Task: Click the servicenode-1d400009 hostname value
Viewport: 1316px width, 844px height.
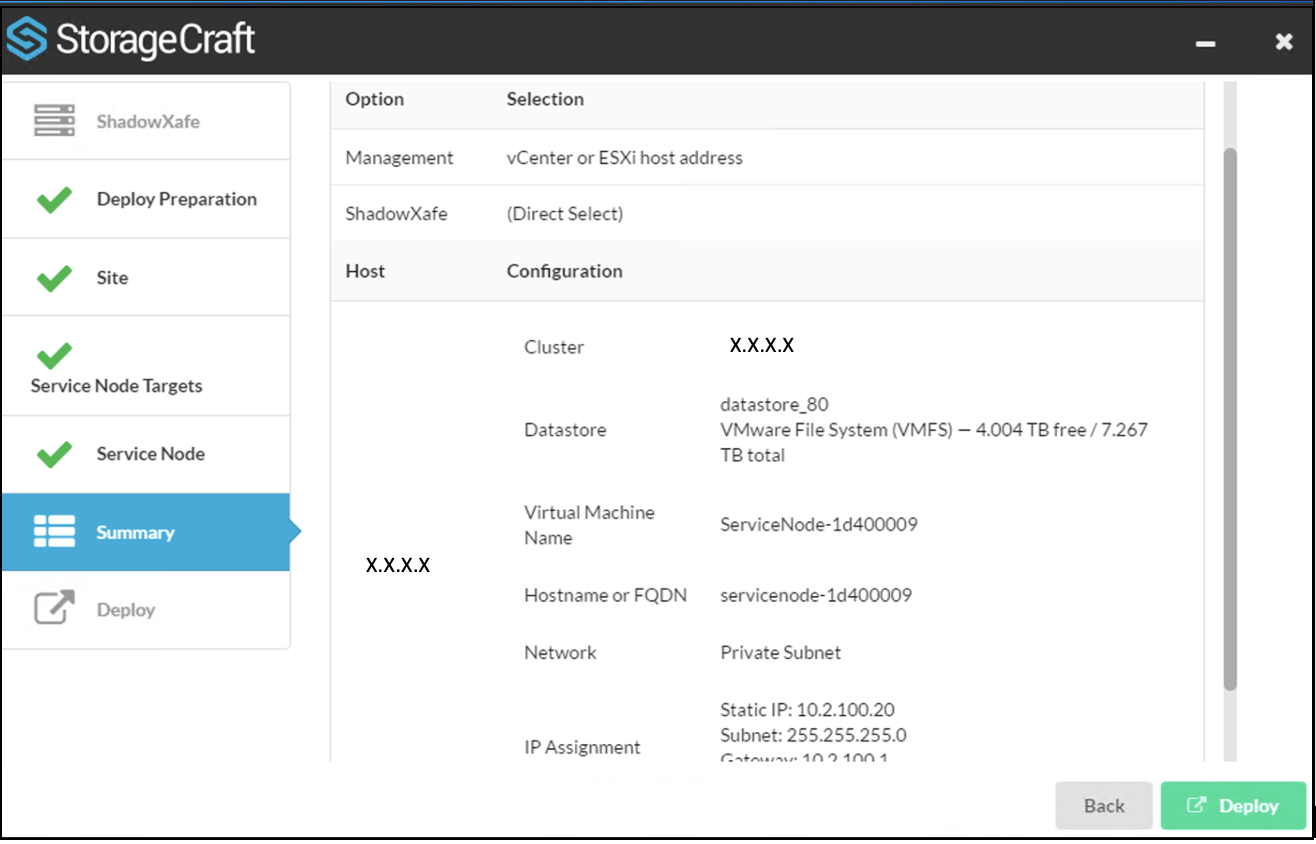Action: (x=816, y=595)
